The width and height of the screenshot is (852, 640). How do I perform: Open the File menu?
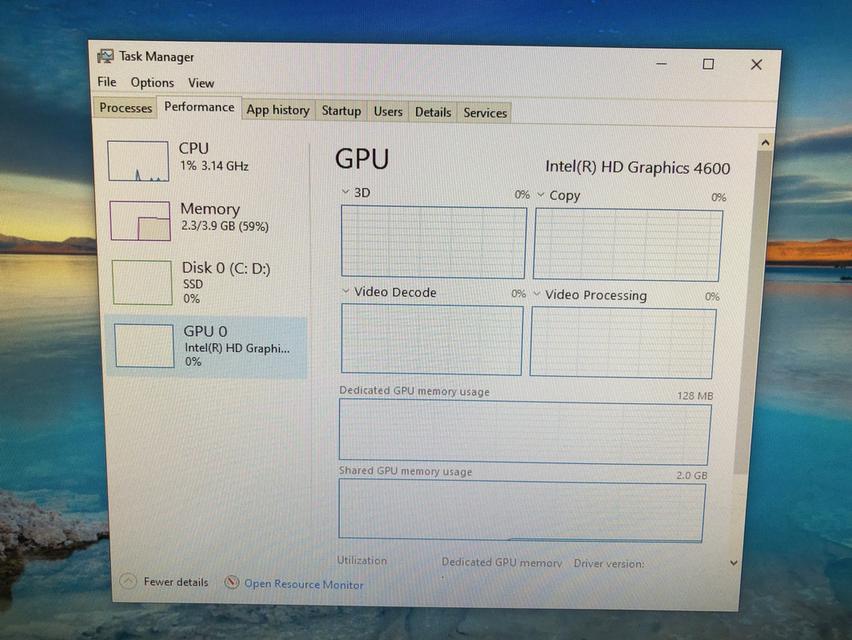pos(107,82)
